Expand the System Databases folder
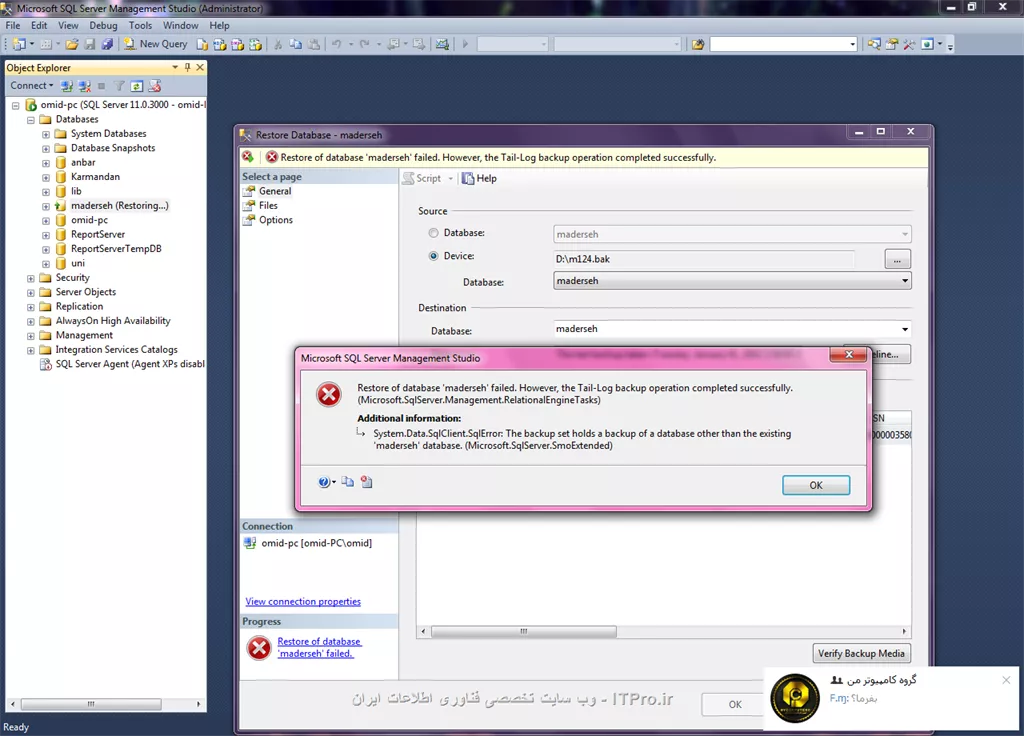Image resolution: width=1024 pixels, height=736 pixels. (46, 135)
